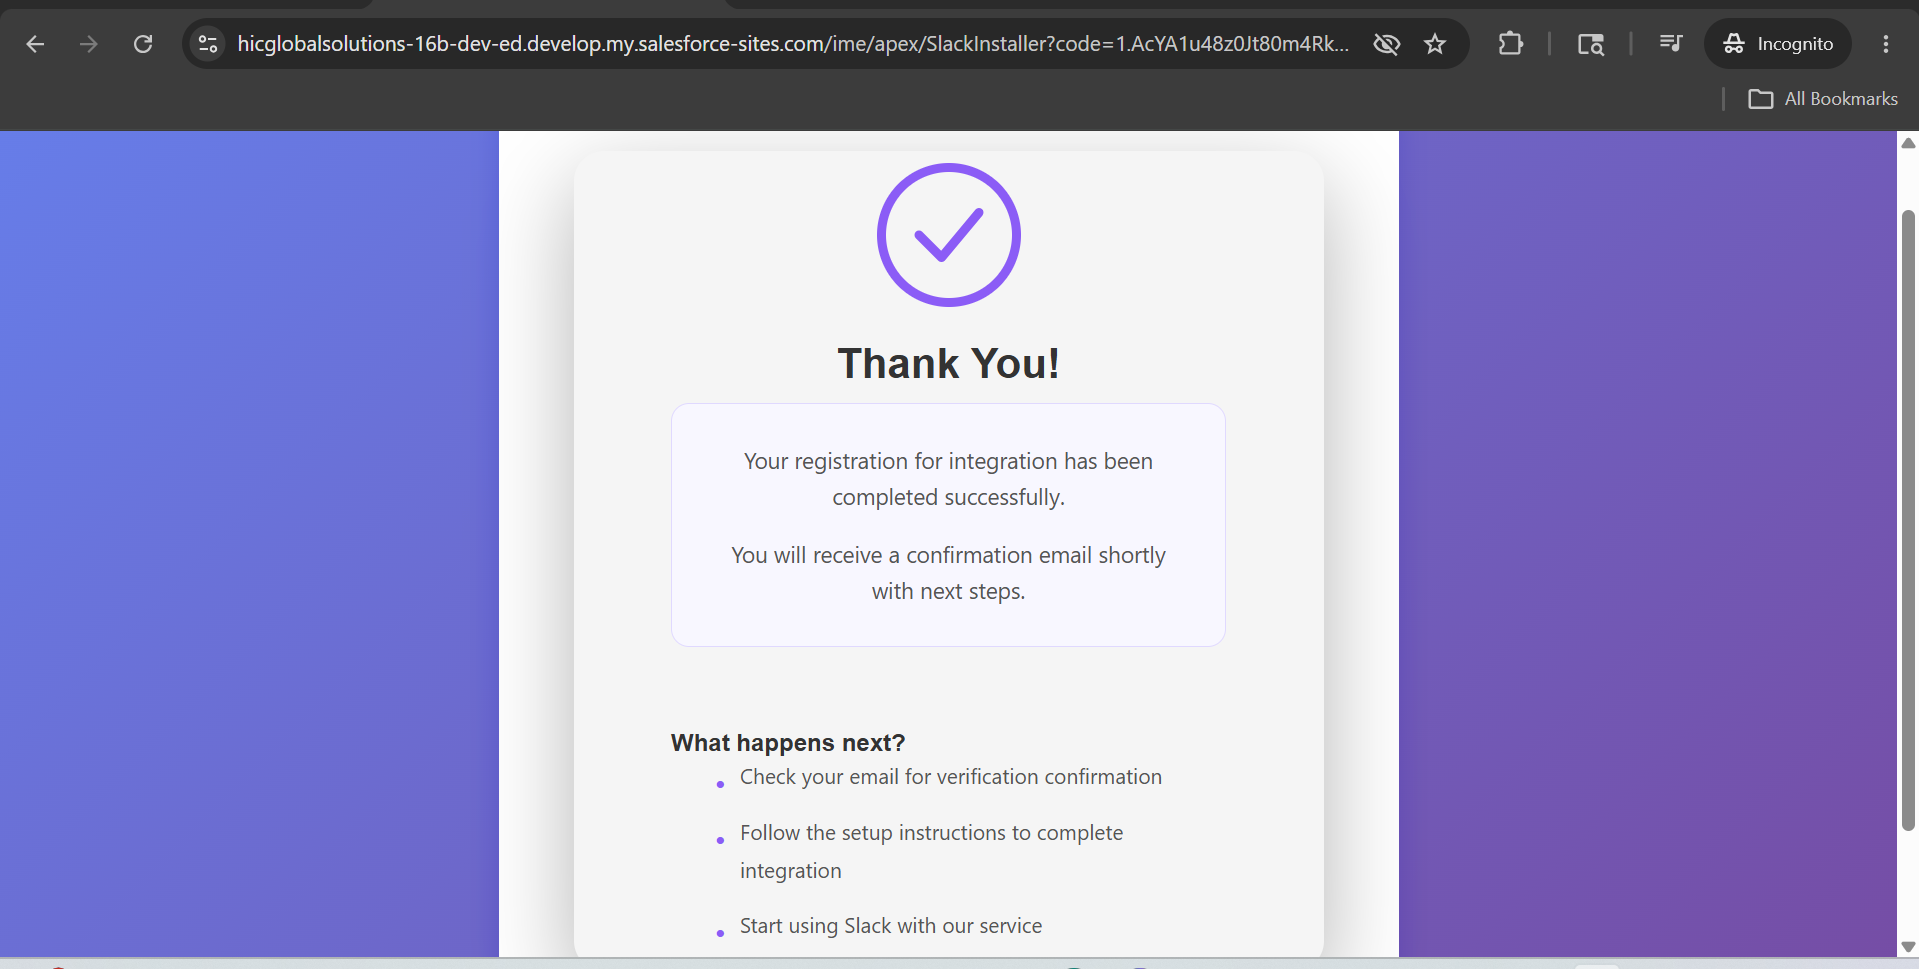
Task: View site information icon in address bar
Action: coord(208,44)
